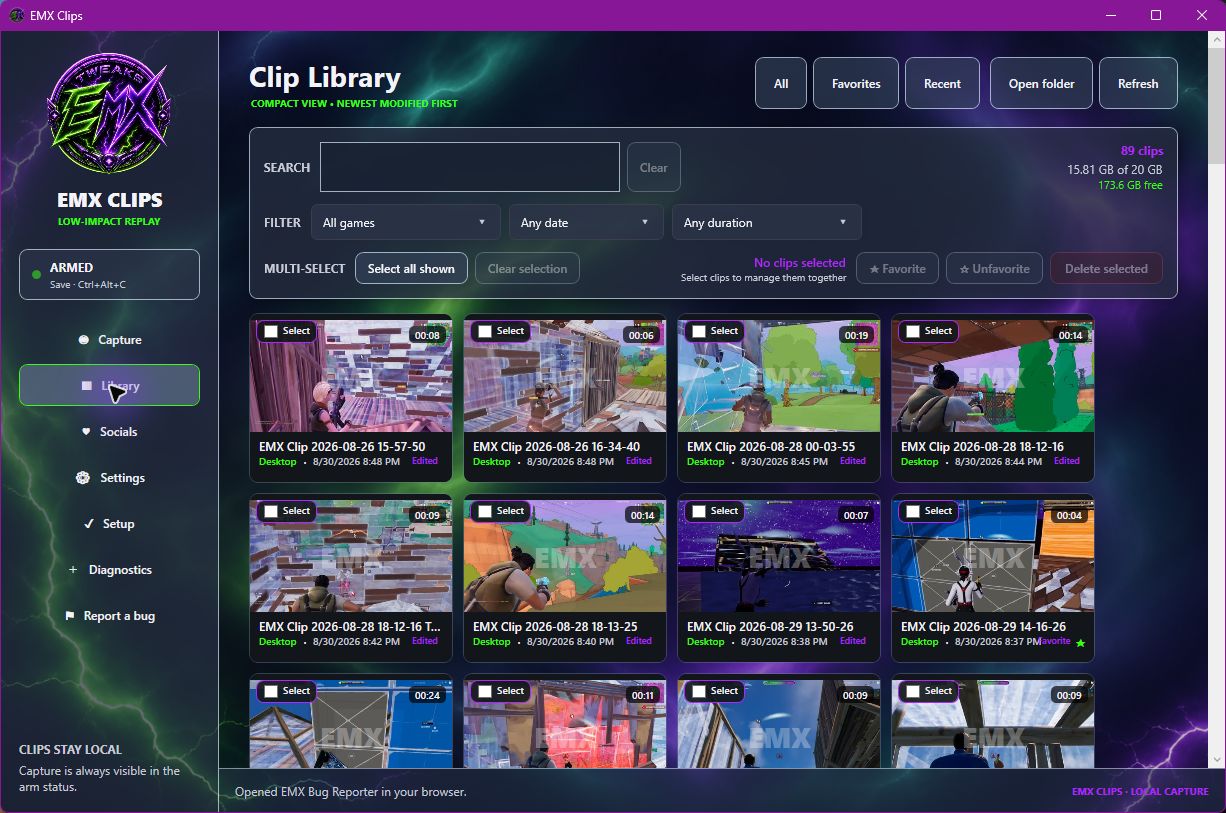The image size is (1226, 813).
Task: Tick Select checkbox on clip 15-57-50
Action: tap(271, 331)
